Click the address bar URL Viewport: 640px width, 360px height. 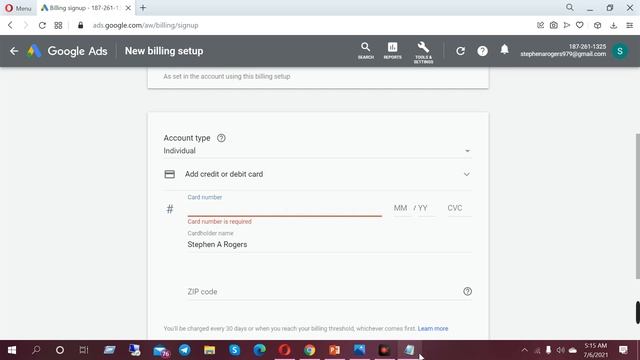[x=145, y=25]
